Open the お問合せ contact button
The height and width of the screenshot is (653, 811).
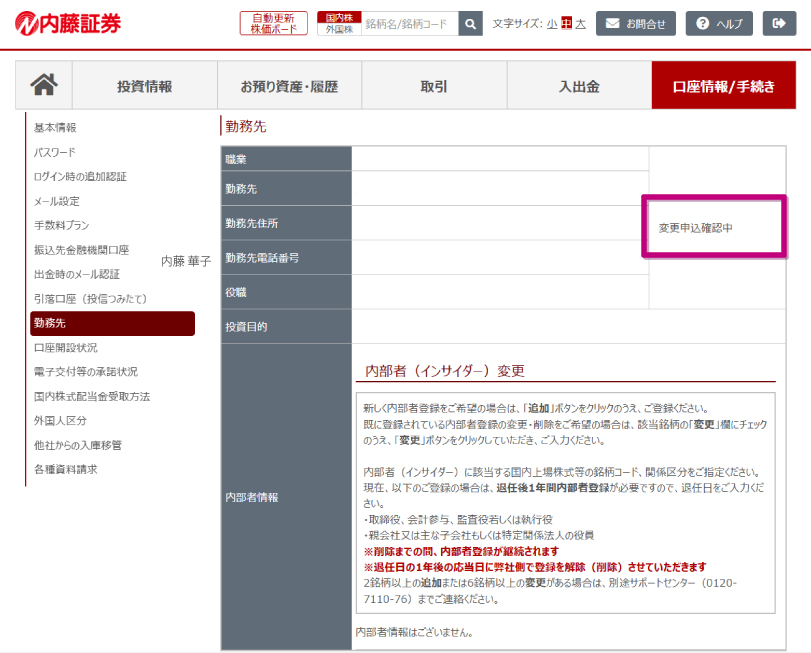point(636,24)
